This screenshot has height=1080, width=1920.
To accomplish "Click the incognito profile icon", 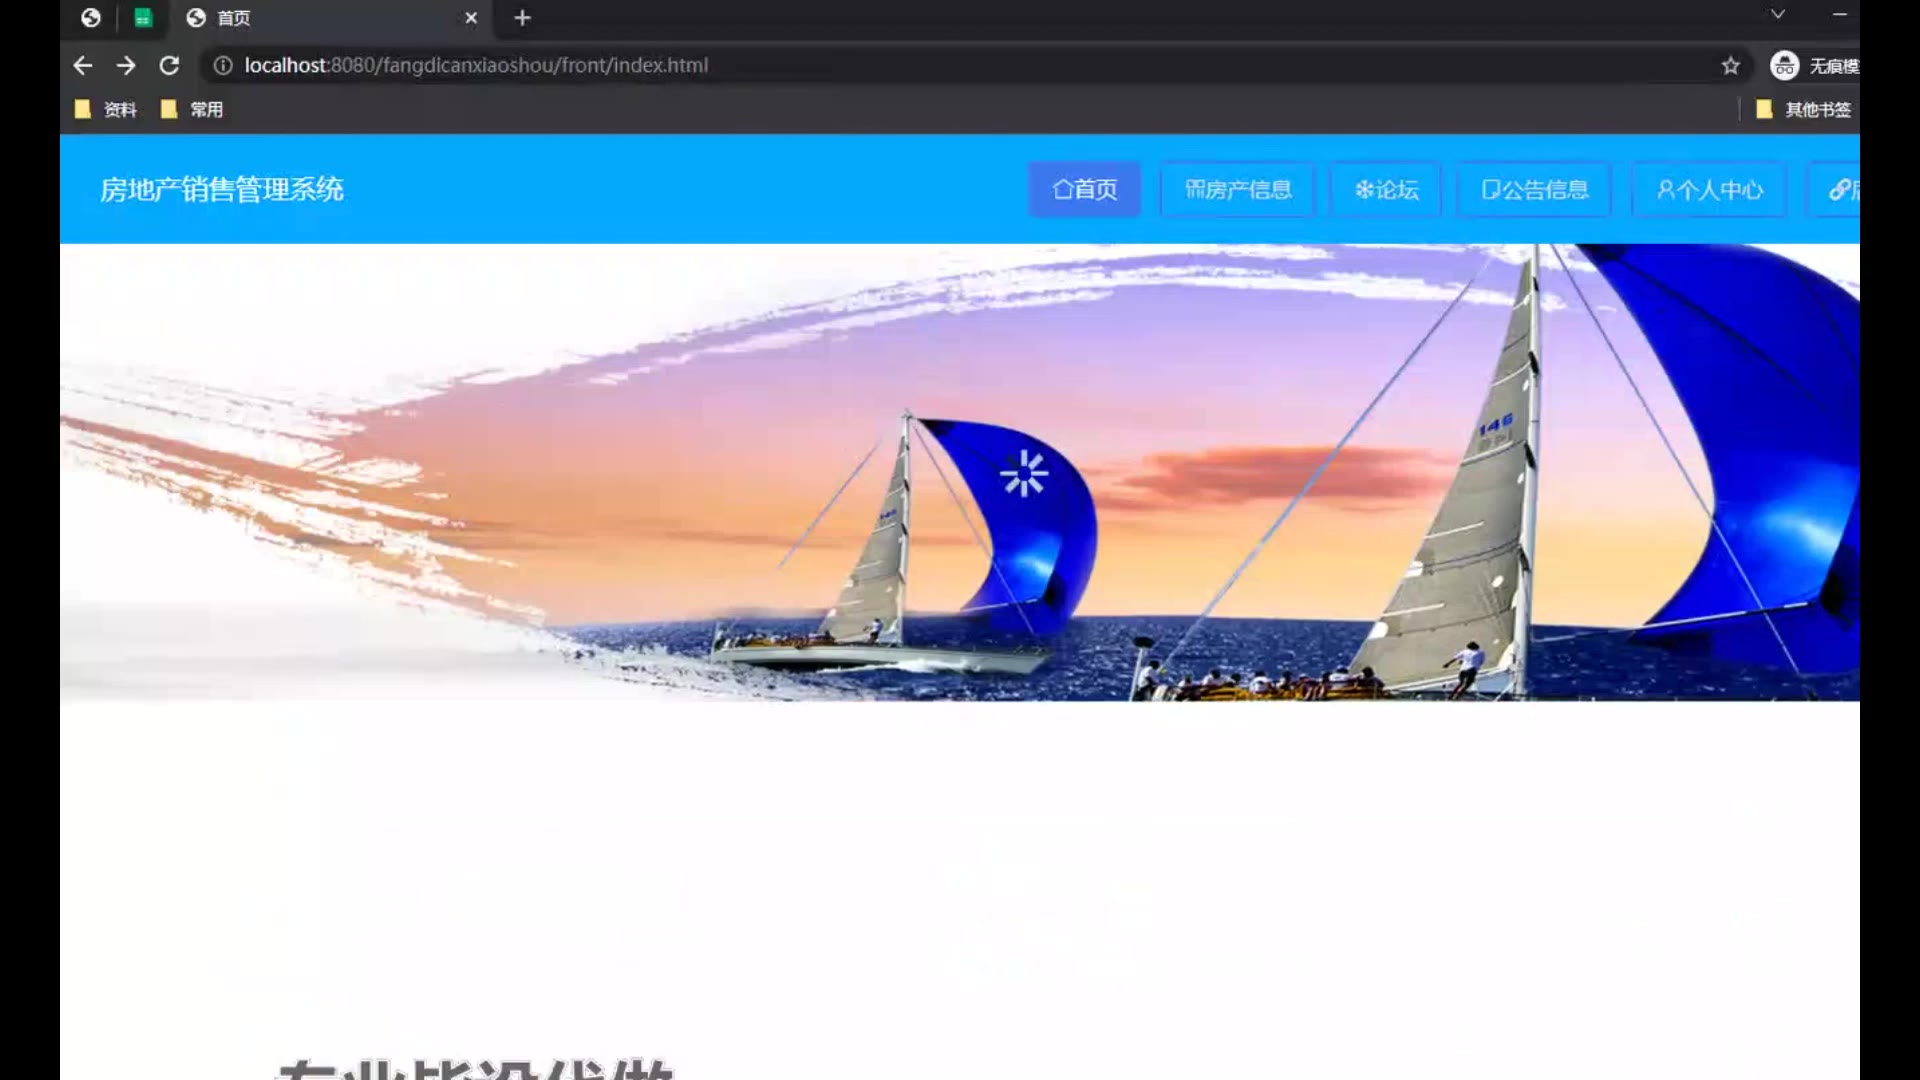I will [x=1784, y=66].
